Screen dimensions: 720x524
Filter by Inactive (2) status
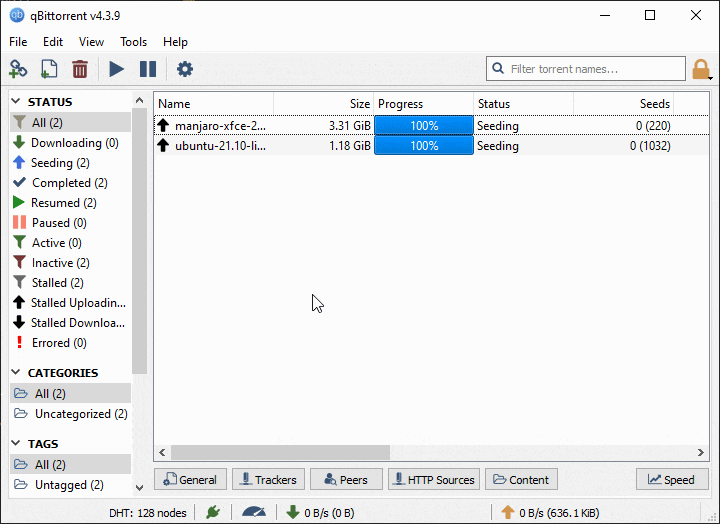click(x=70, y=263)
